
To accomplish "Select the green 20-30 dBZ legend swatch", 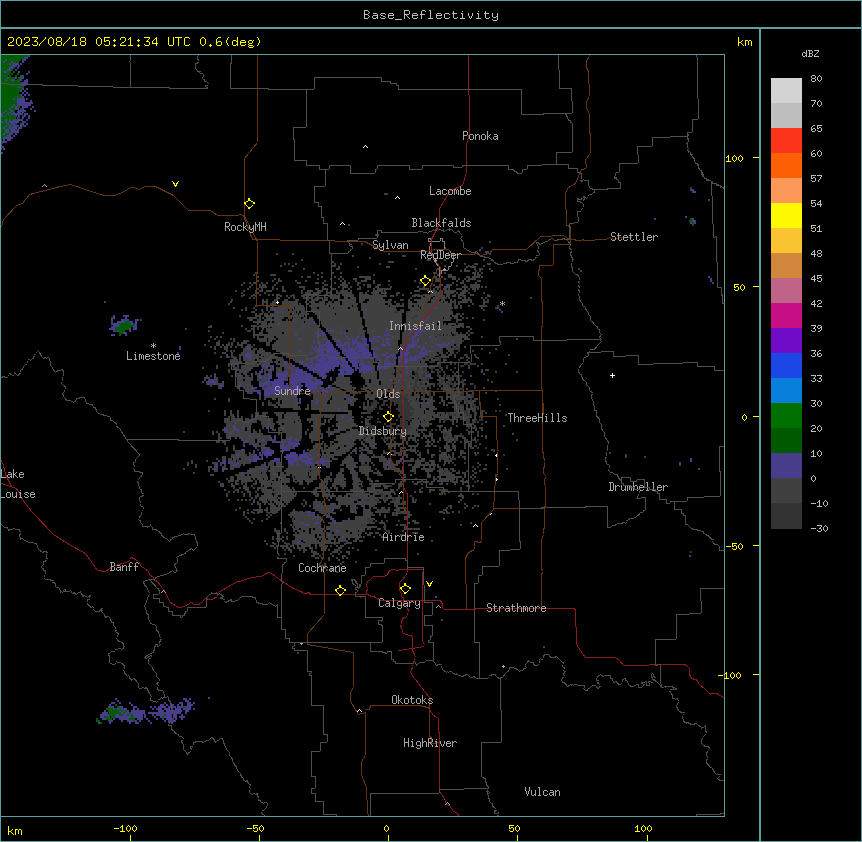I will [x=786, y=416].
